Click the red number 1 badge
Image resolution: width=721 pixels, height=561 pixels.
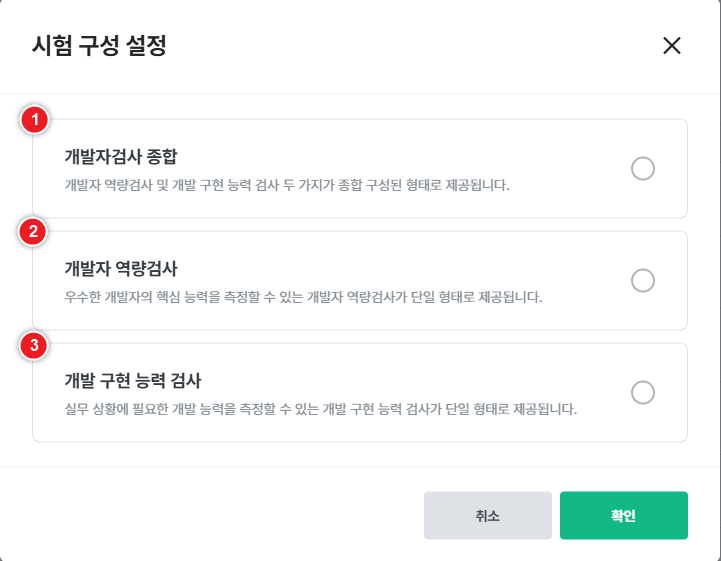click(x=35, y=121)
